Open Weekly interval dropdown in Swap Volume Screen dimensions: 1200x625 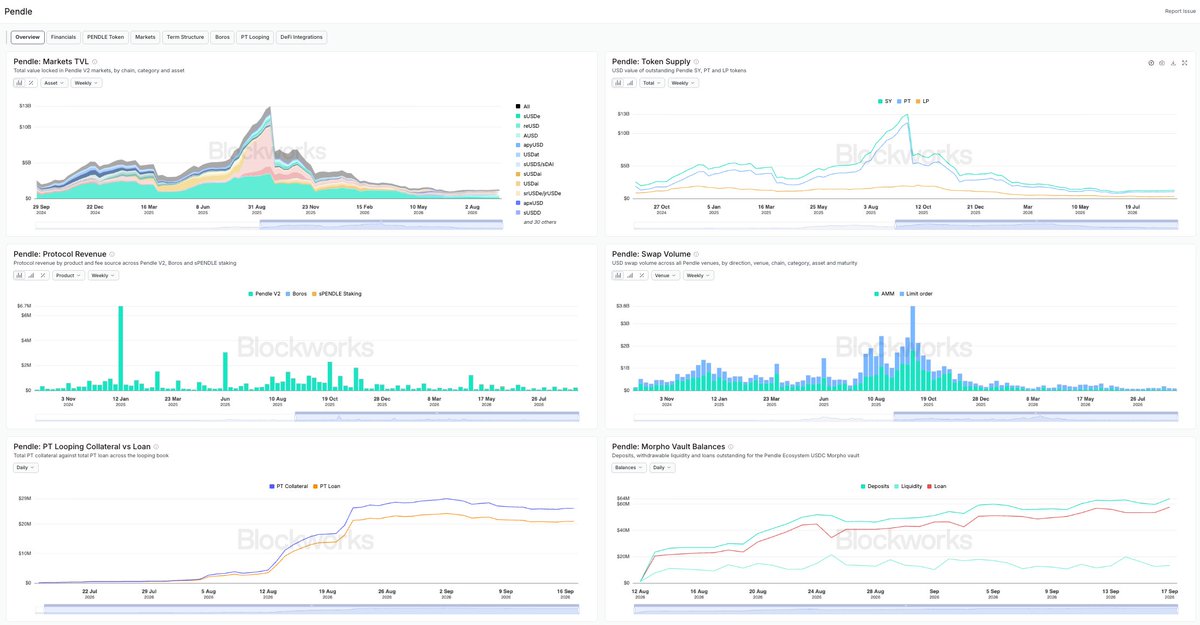coord(698,275)
